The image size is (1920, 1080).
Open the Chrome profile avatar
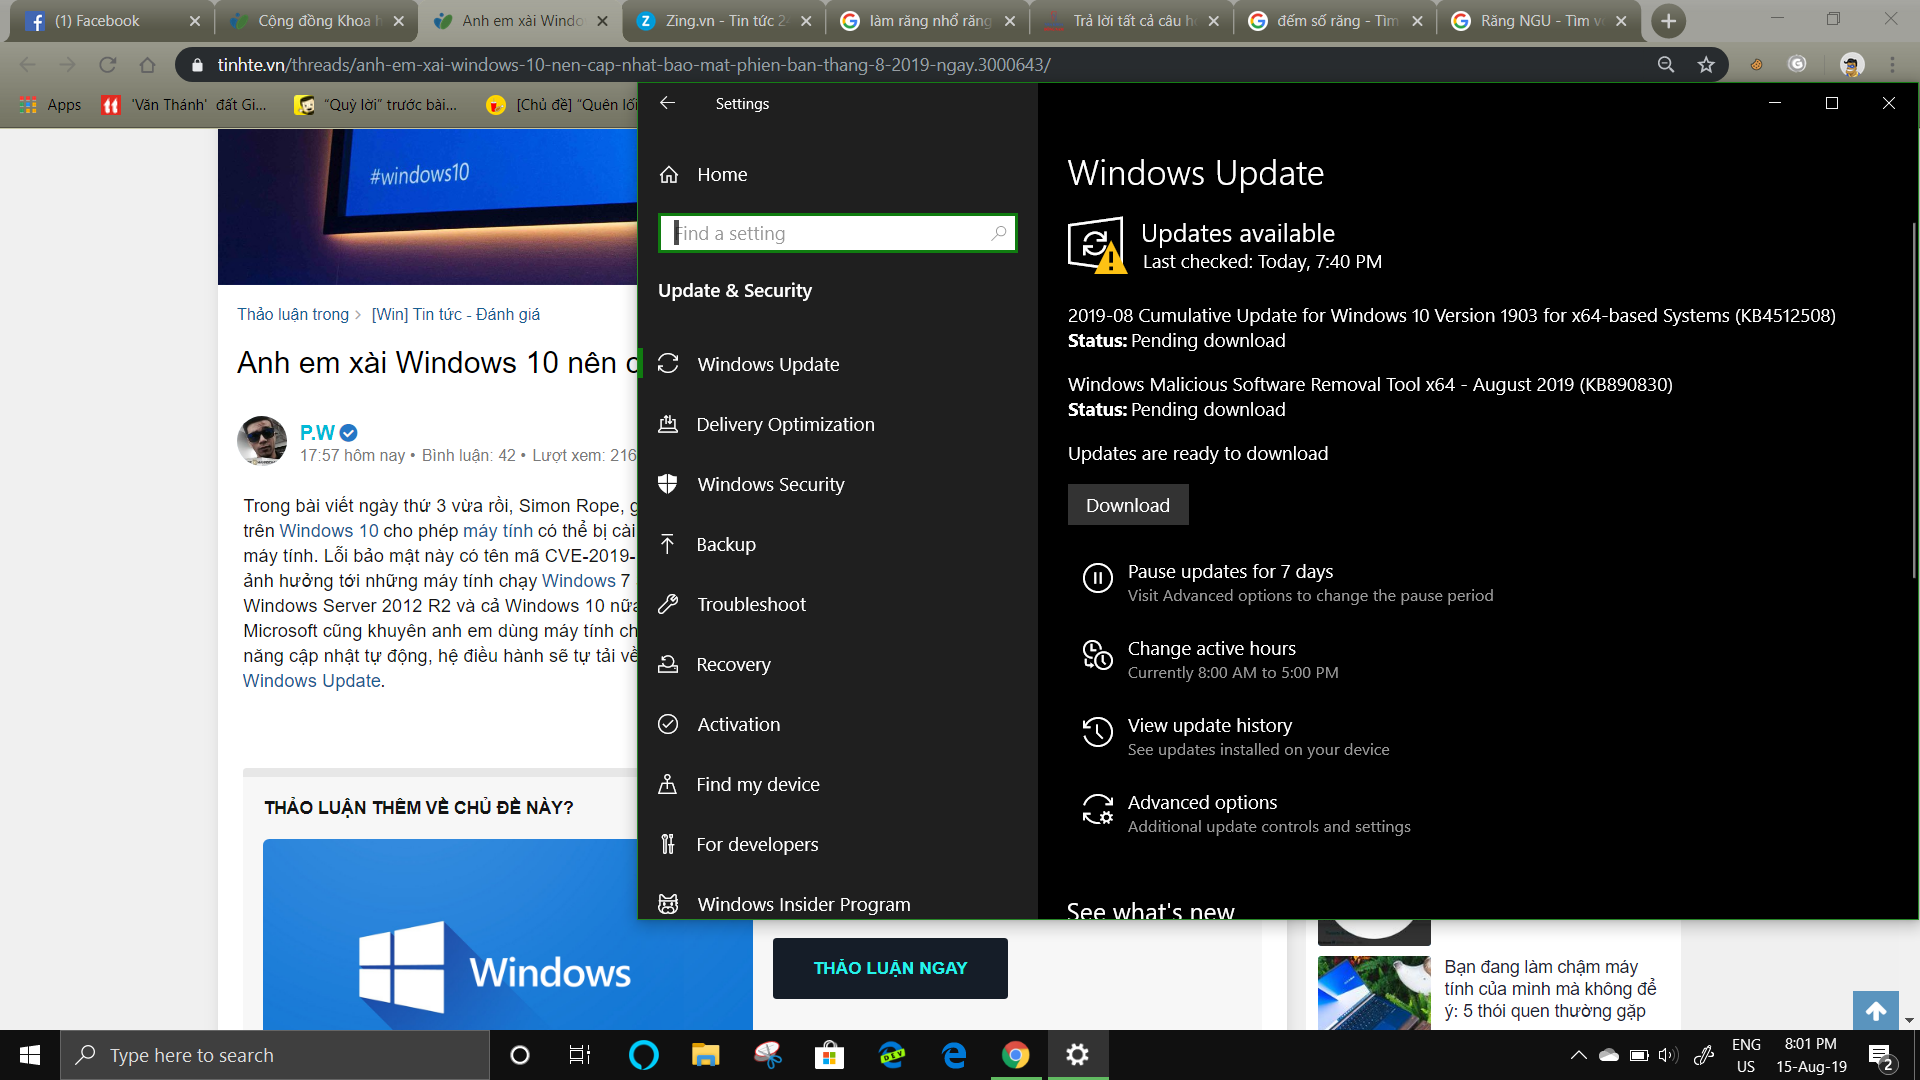[x=1852, y=65]
